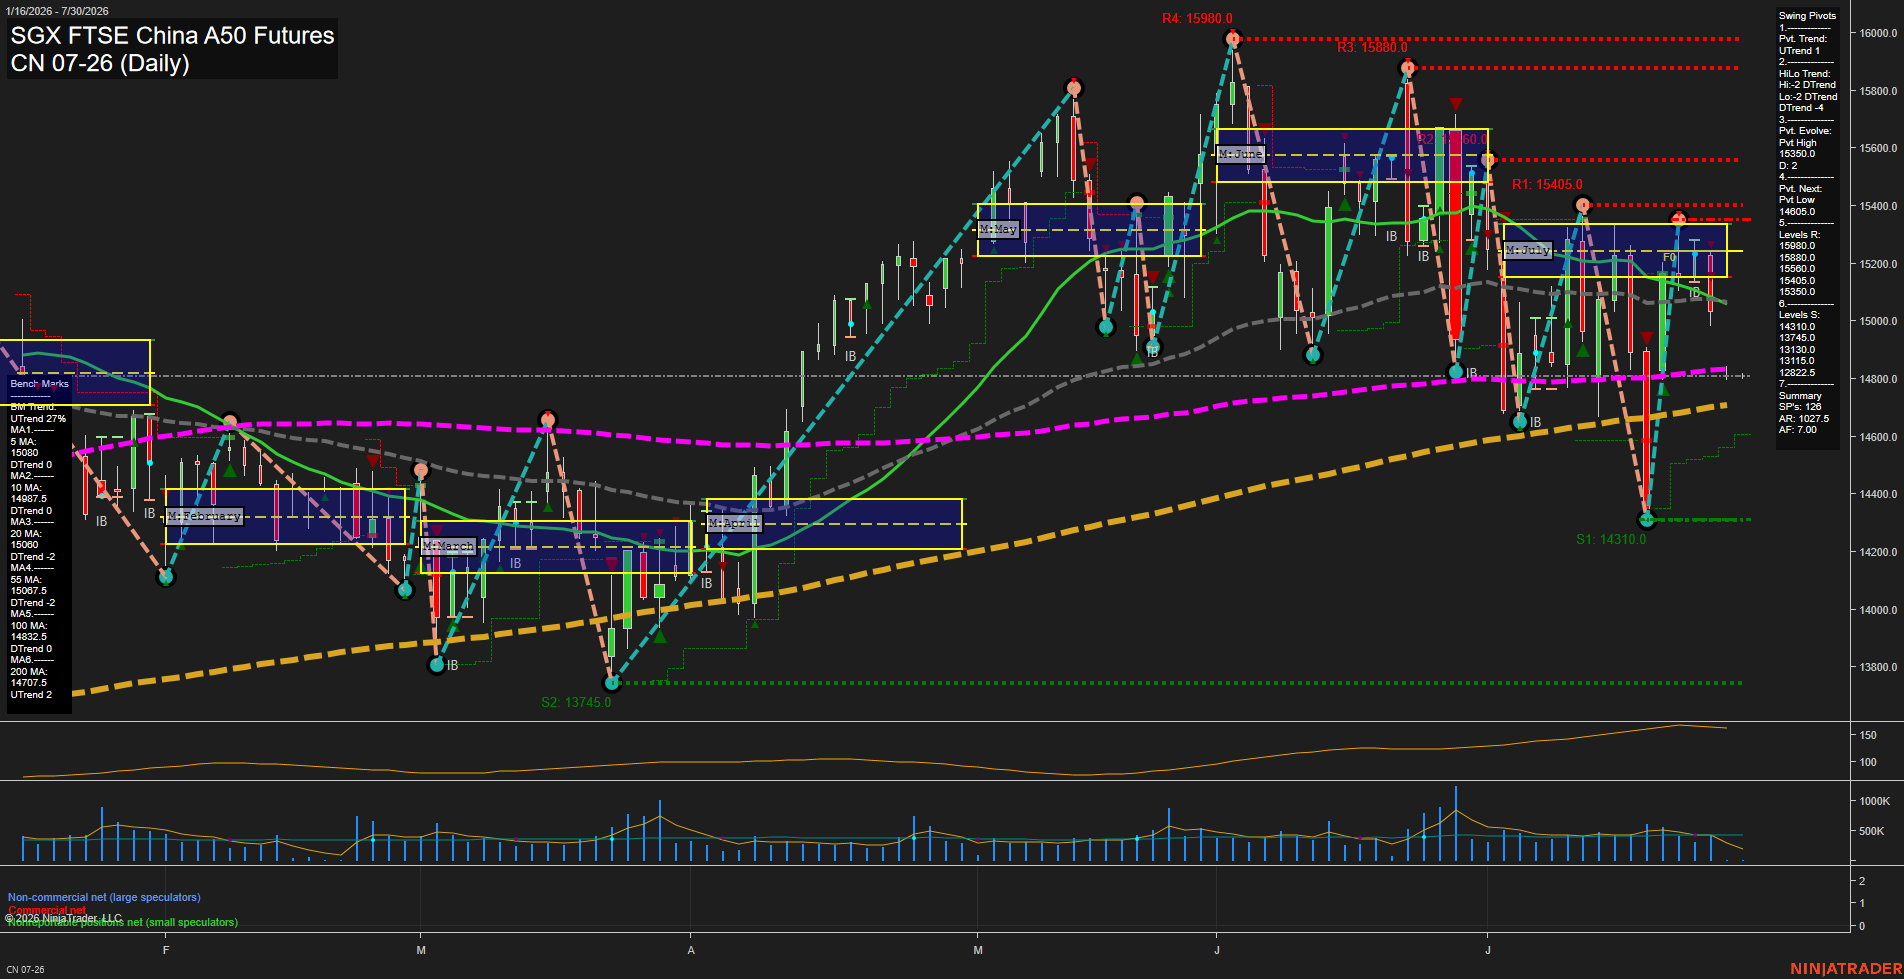Click the 16000.0 price axis label
The image size is (1904, 979).
[x=1878, y=33]
